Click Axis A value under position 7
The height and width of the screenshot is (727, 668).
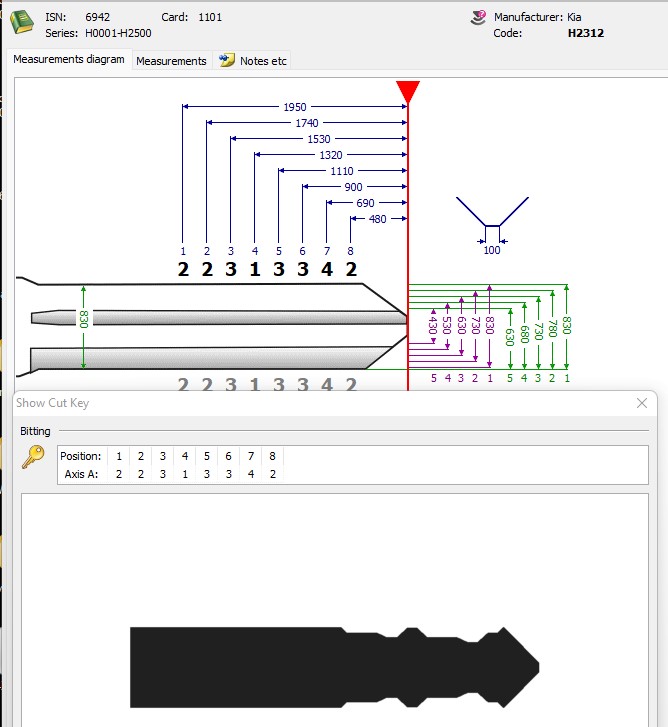(x=251, y=474)
